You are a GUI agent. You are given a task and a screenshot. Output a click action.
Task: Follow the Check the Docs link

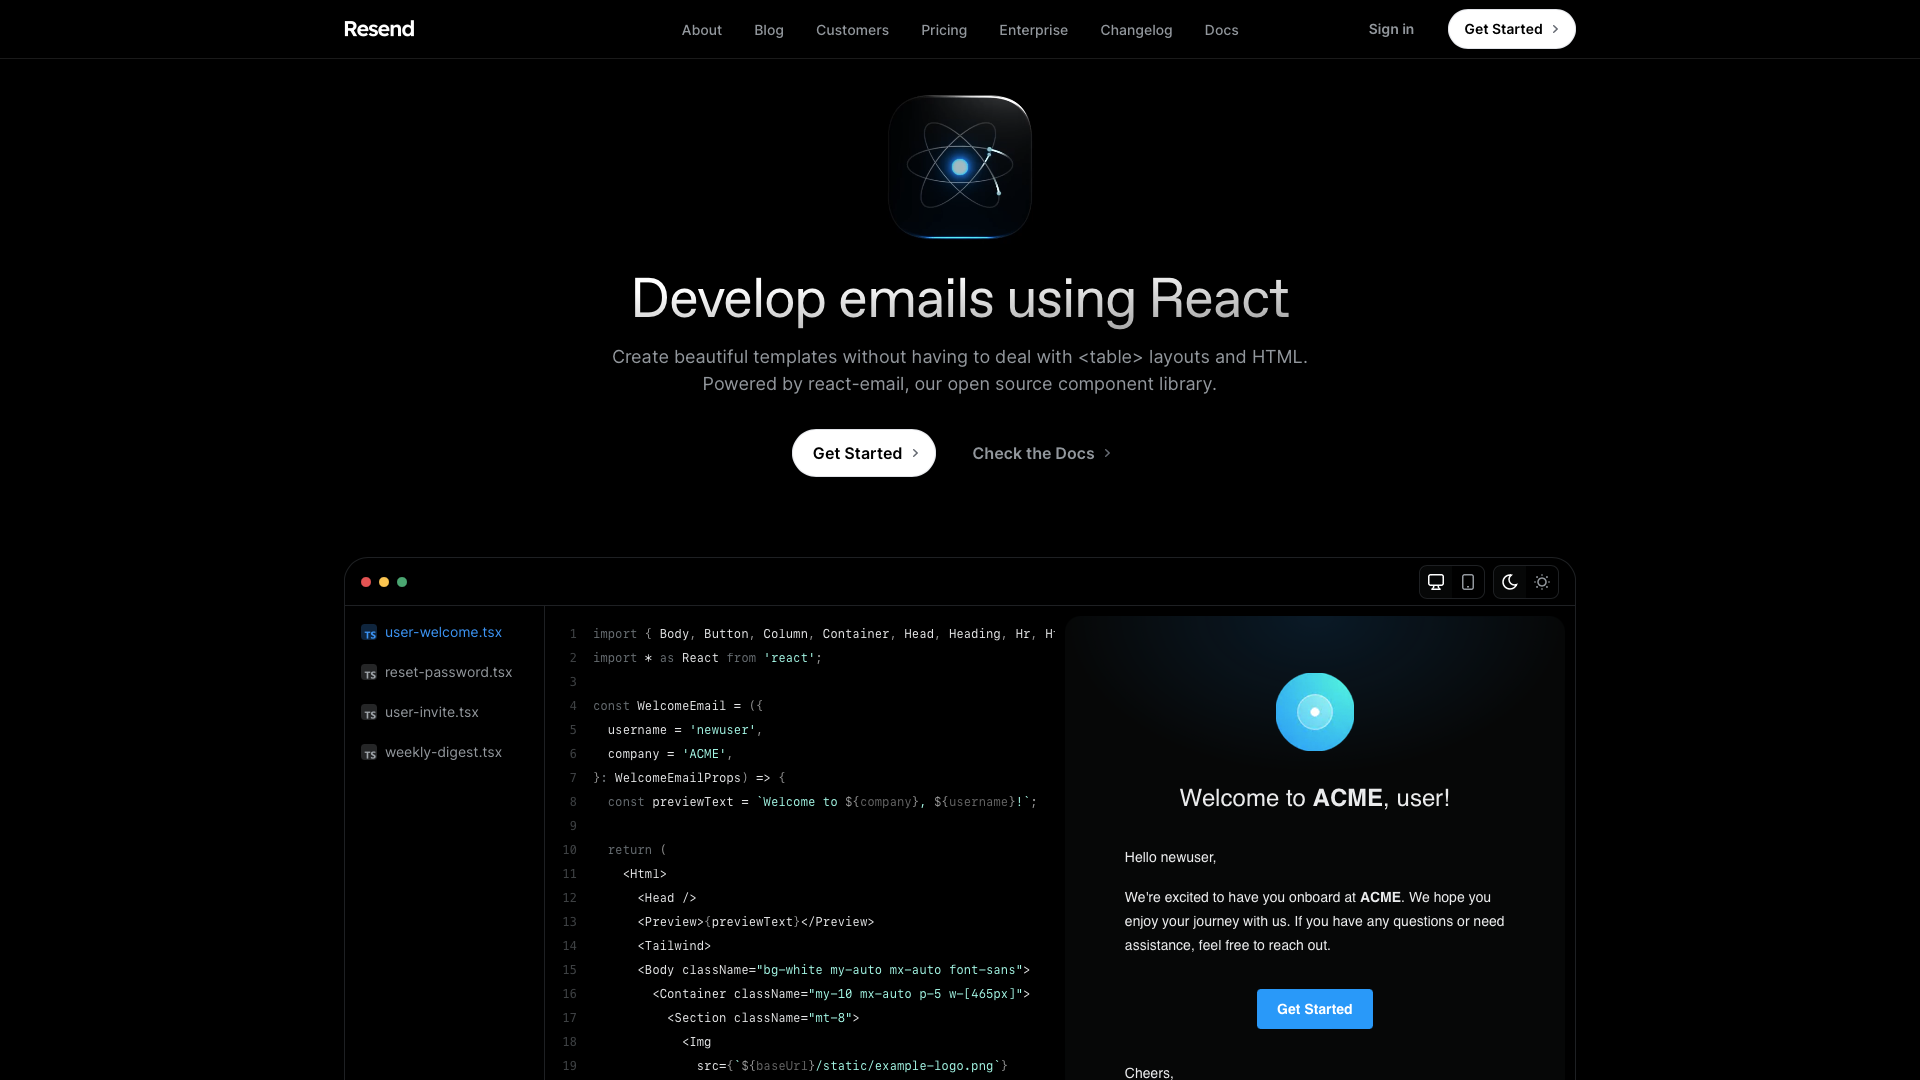(1041, 453)
